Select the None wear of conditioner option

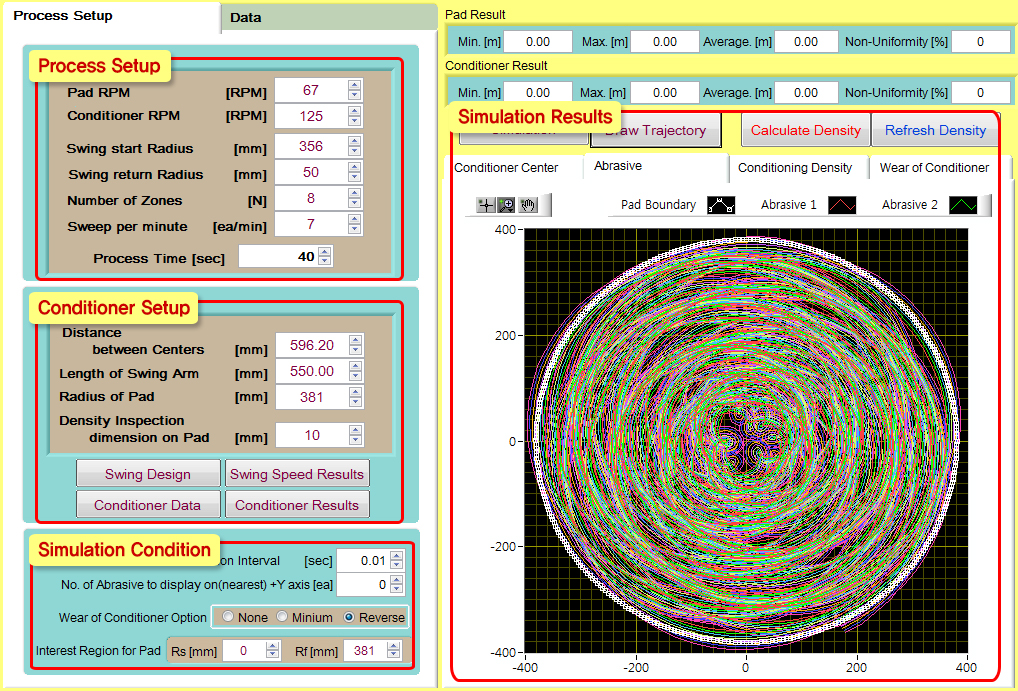227,617
